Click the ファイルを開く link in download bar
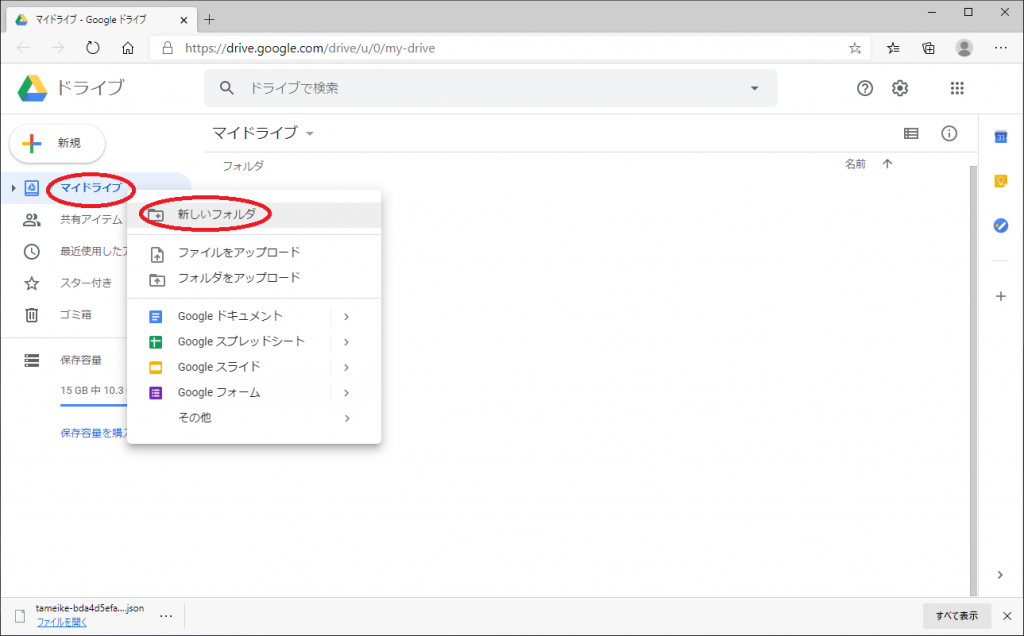This screenshot has width=1024, height=636. click(x=62, y=622)
